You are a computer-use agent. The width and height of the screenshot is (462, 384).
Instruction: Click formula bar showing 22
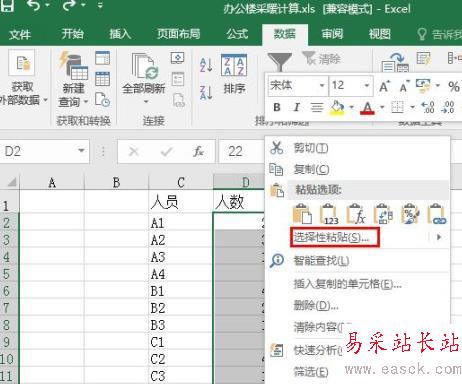pos(242,151)
